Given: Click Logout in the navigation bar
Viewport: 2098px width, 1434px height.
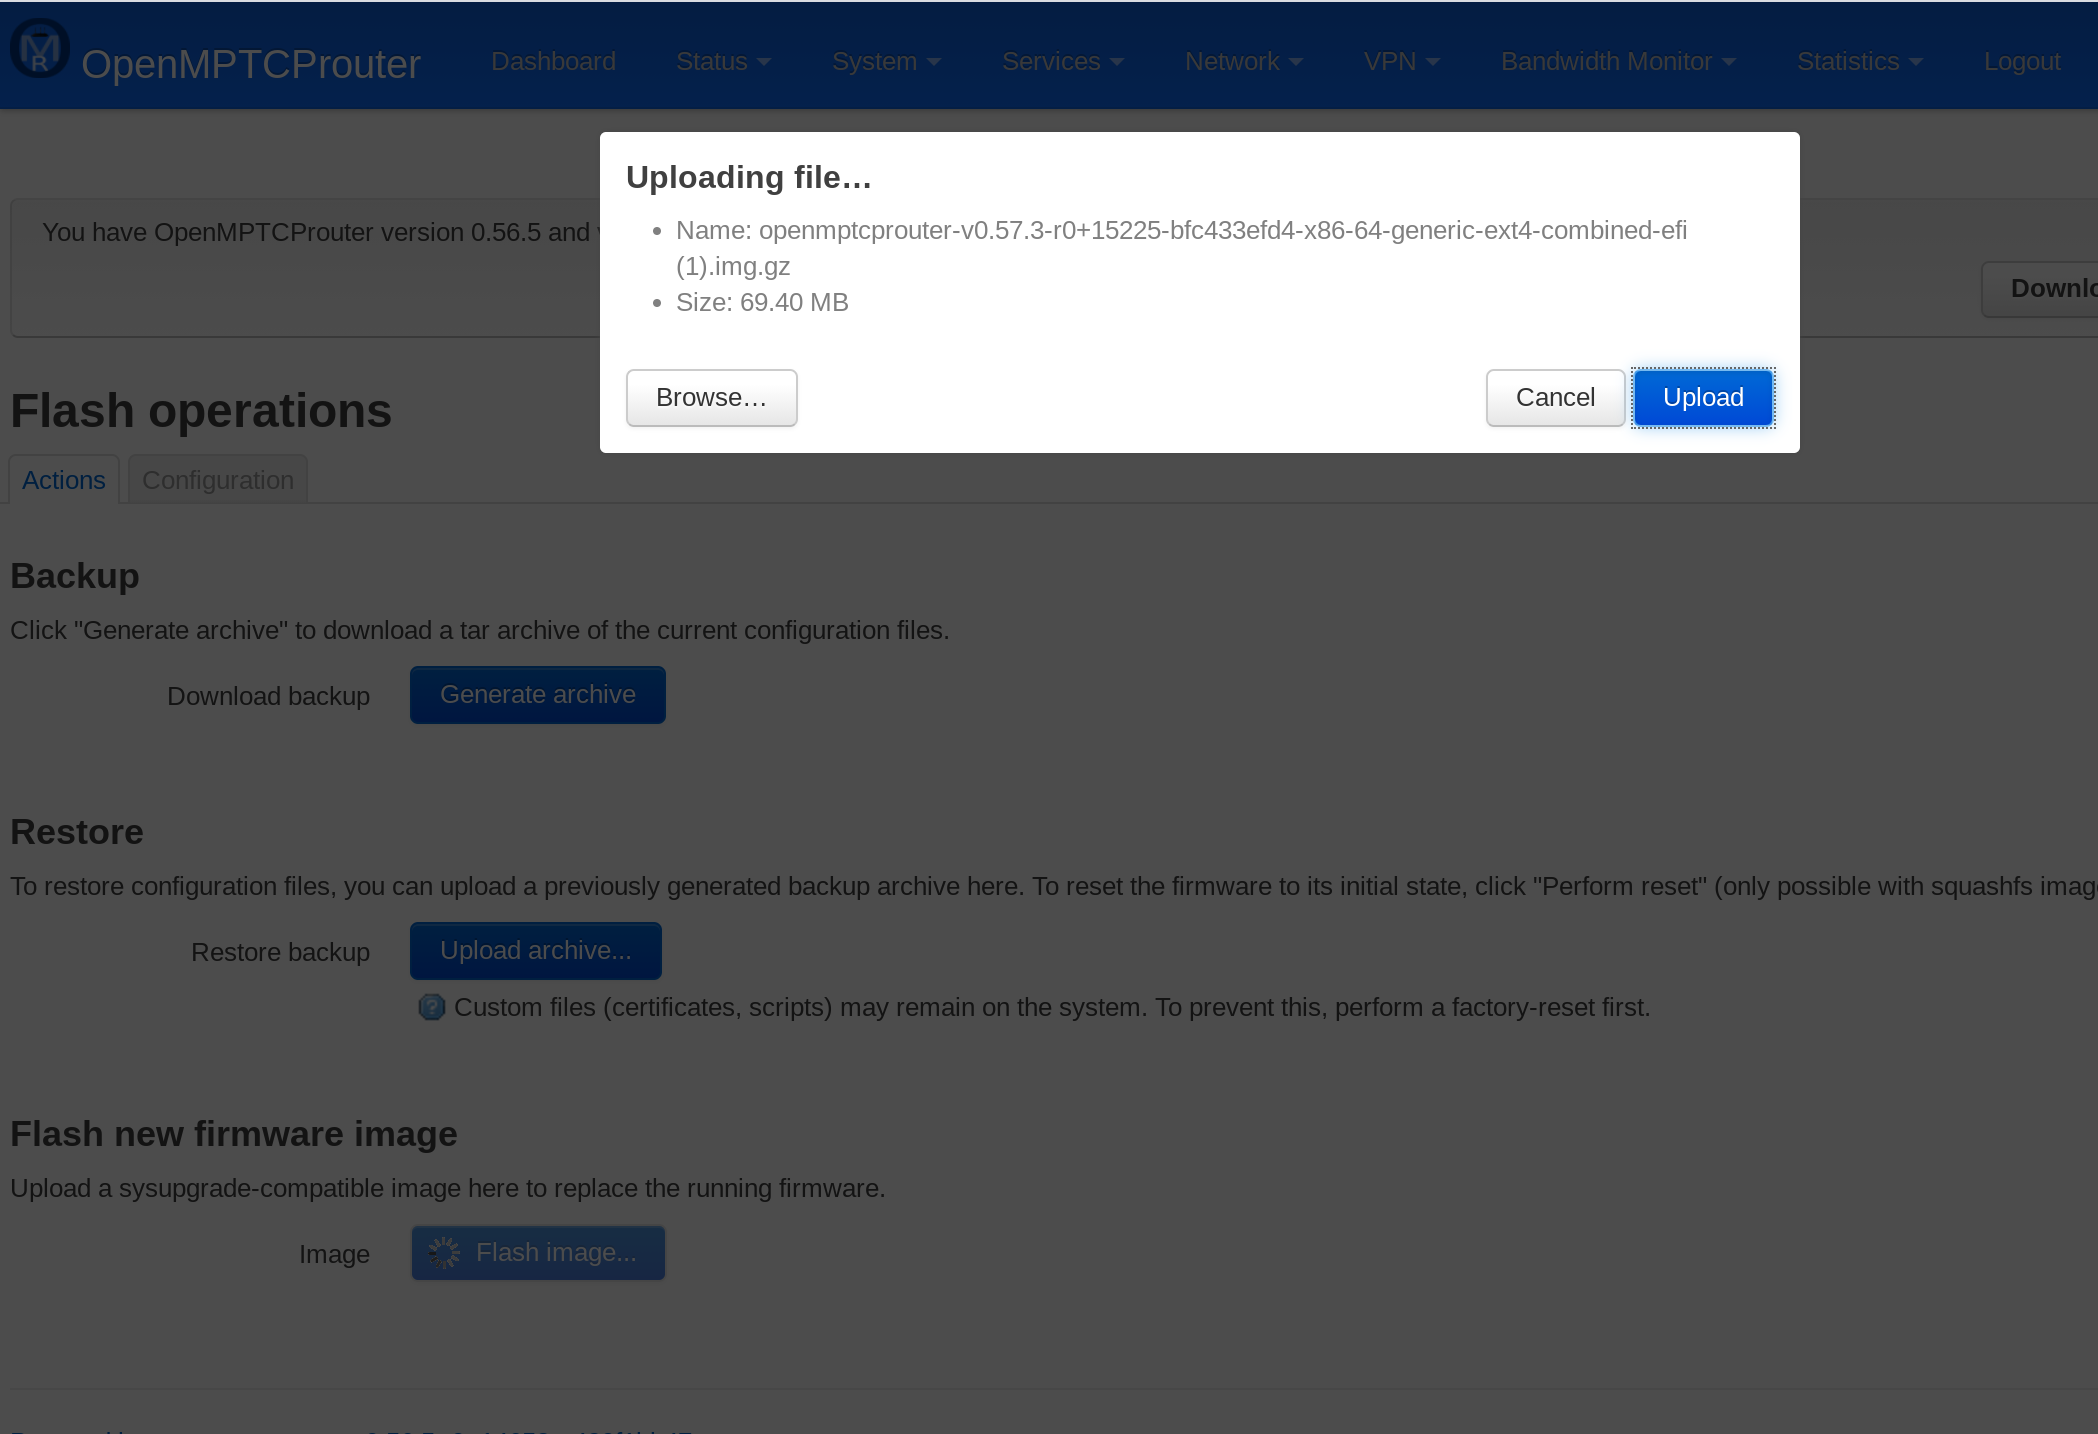Looking at the screenshot, I should [x=2021, y=61].
